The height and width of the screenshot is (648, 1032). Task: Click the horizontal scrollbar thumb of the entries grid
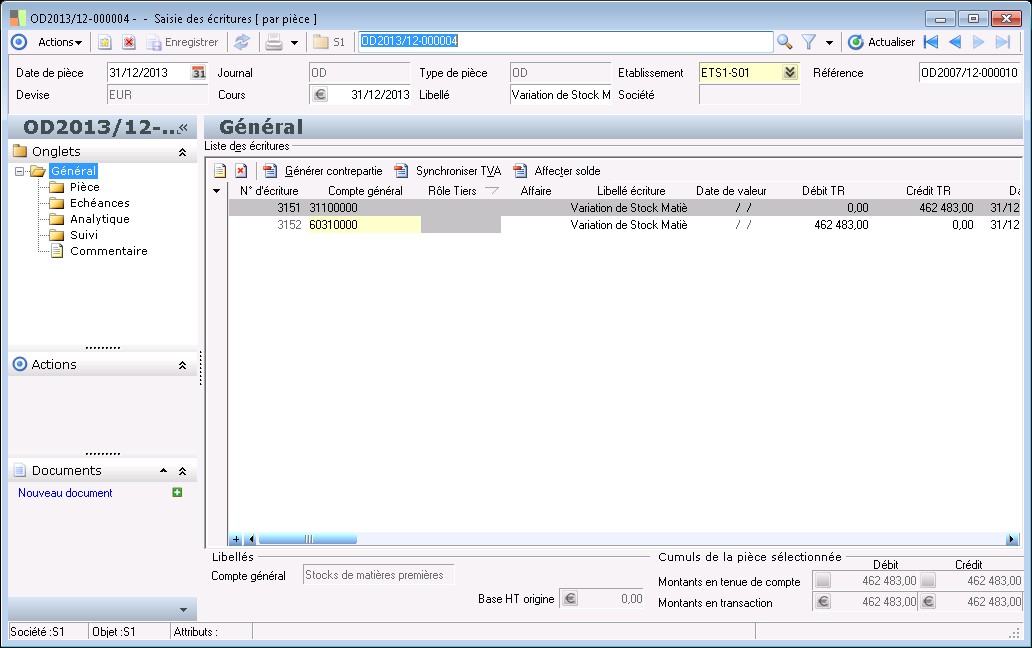307,539
